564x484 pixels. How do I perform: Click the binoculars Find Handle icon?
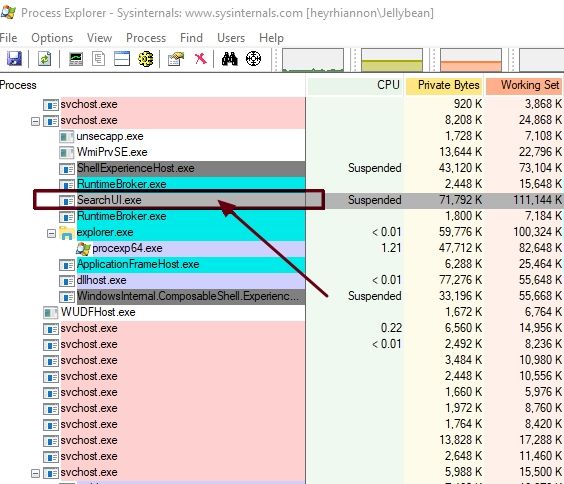point(229,59)
